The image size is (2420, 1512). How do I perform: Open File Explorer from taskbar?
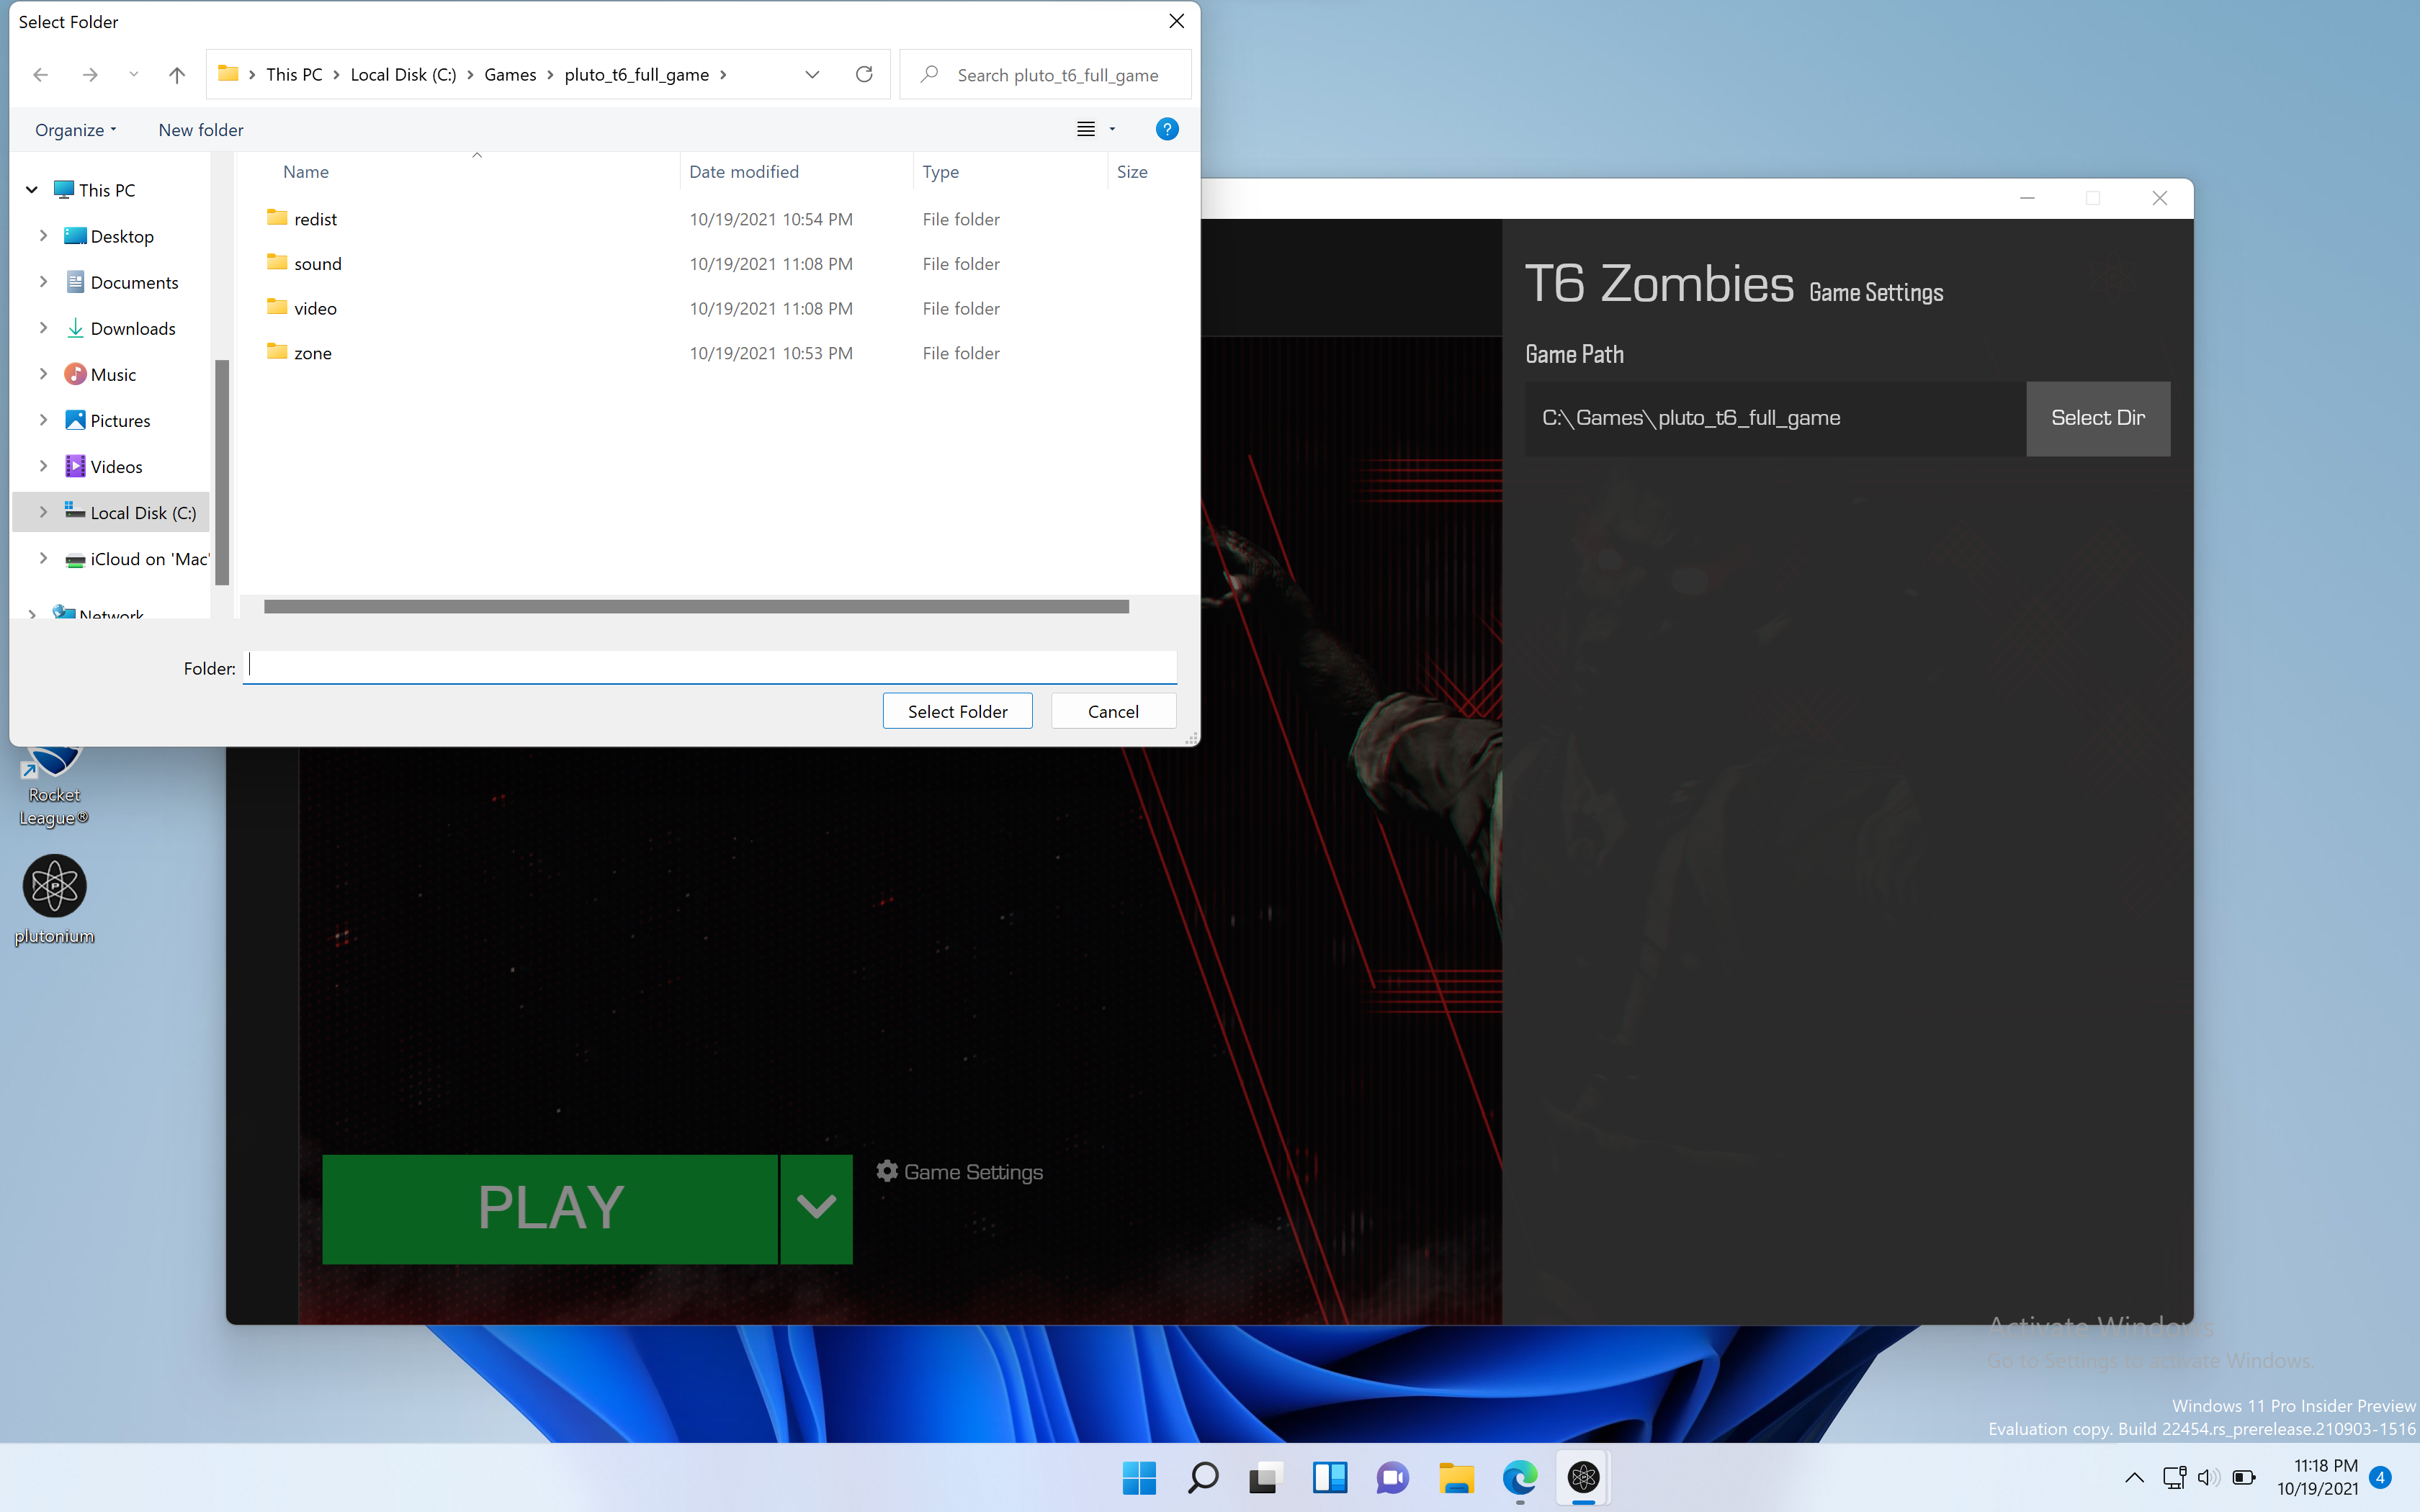(1456, 1477)
